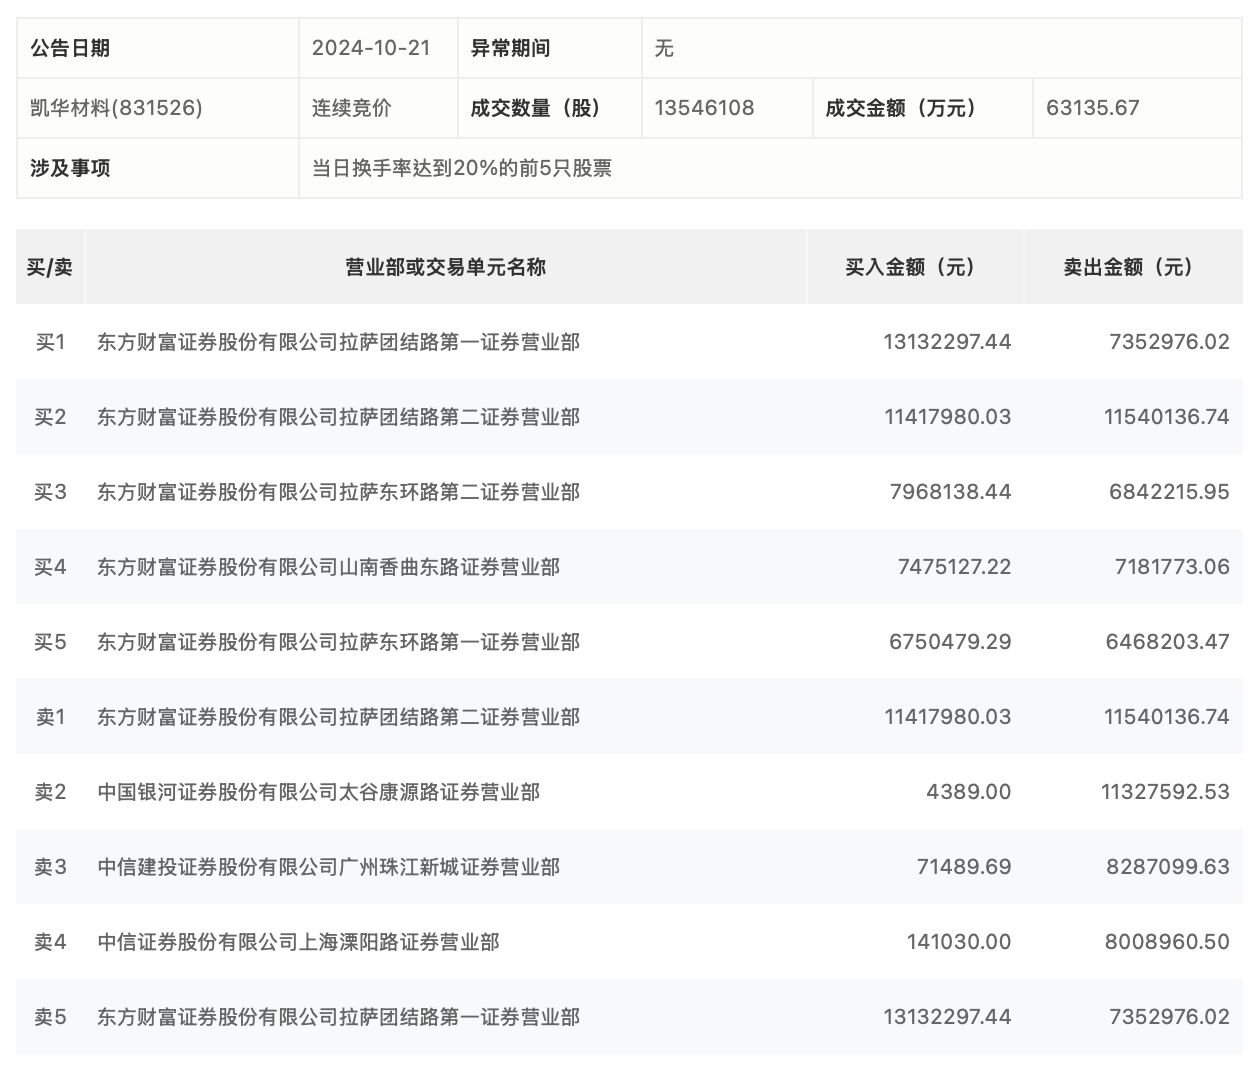This screenshot has height=1078, width=1258.
Task: Click the stock name 凯华材料(831526)
Action: 117,108
